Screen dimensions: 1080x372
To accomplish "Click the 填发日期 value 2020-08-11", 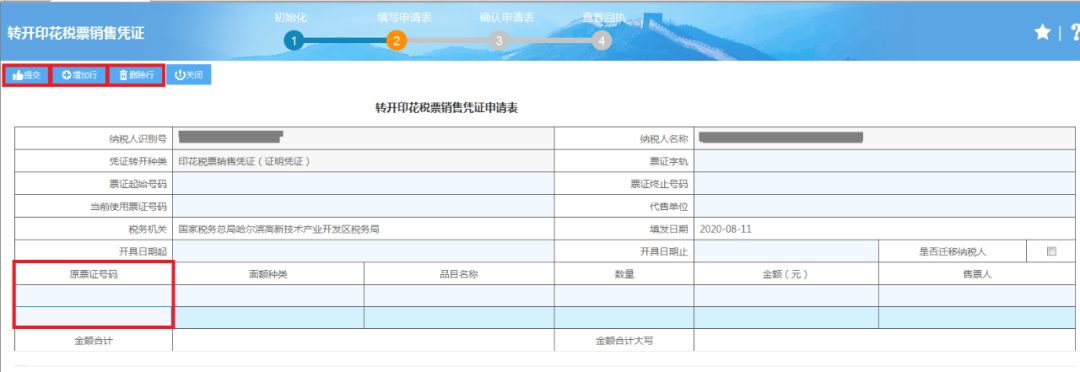I will point(725,229).
